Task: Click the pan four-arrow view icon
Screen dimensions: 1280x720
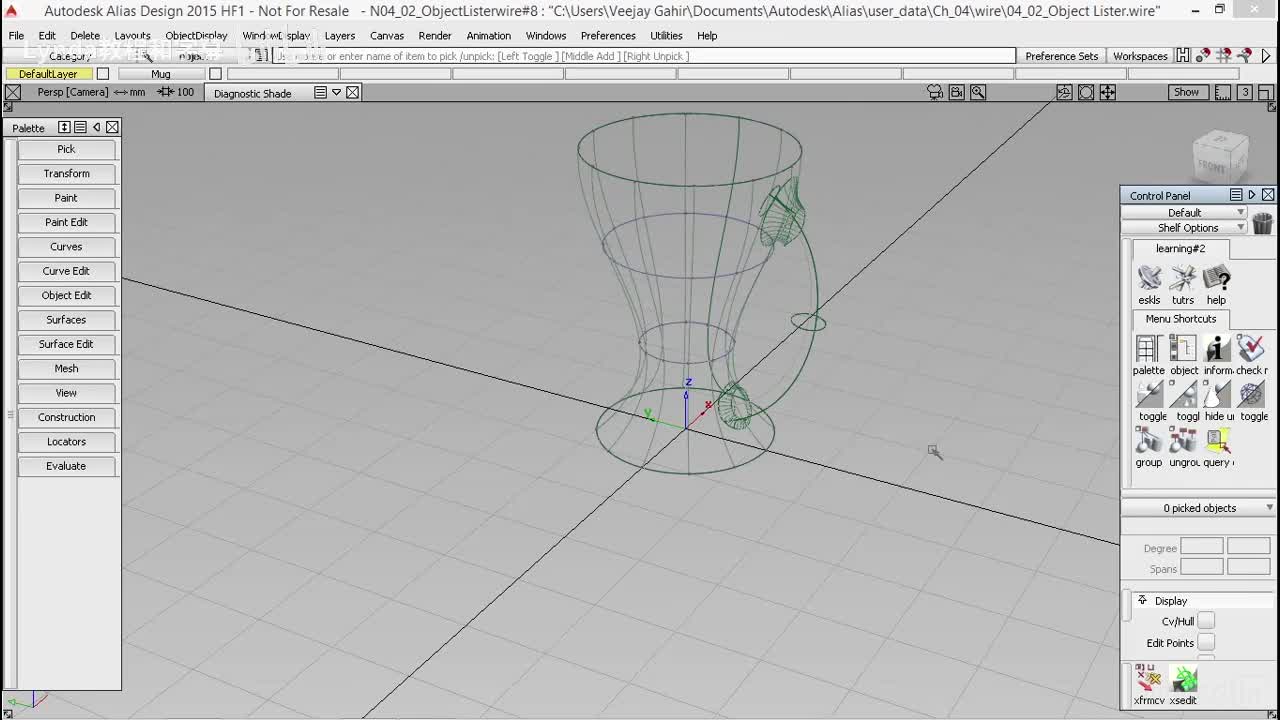Action: coord(1108,92)
